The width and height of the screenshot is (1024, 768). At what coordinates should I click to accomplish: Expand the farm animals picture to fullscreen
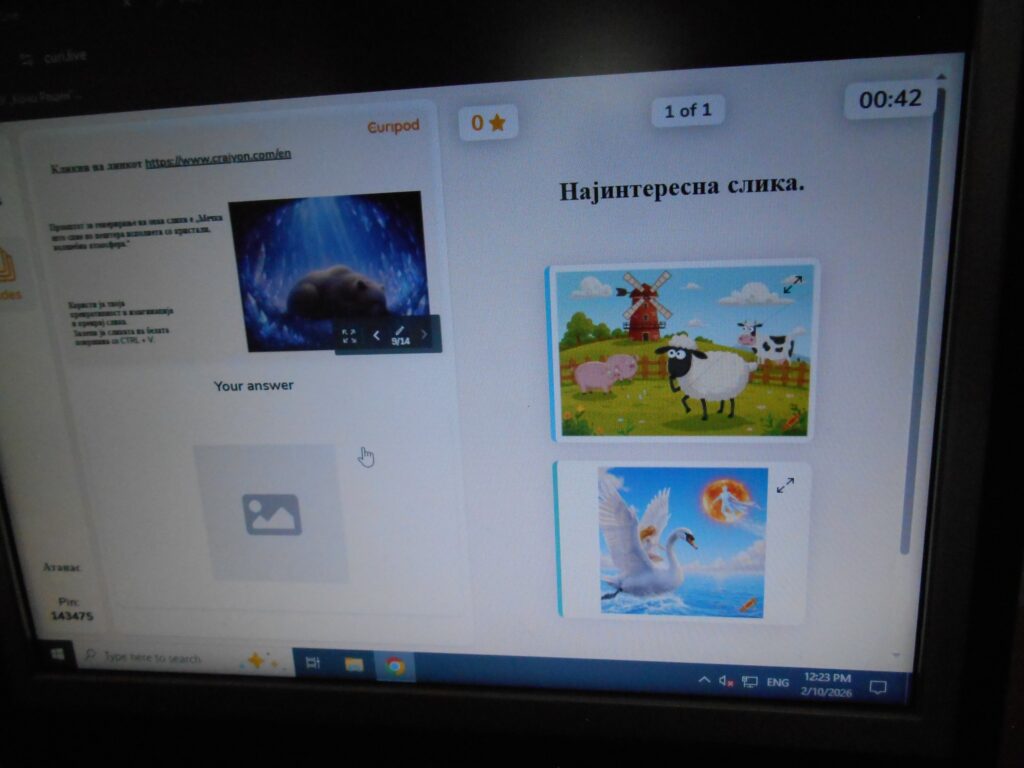pyautogui.click(x=792, y=285)
